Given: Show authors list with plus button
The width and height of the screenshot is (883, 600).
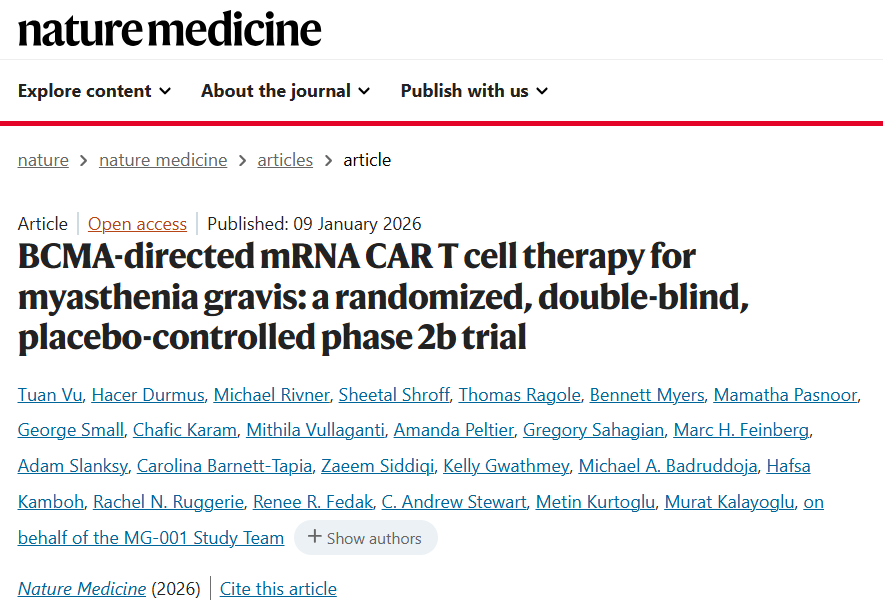Looking at the screenshot, I should 364,538.
